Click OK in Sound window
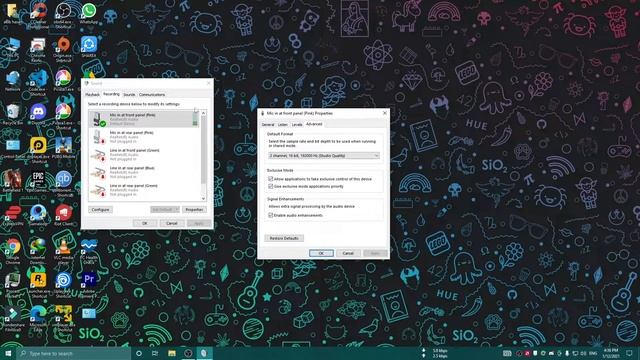This screenshot has height=360, width=640. pyautogui.click(x=144, y=223)
